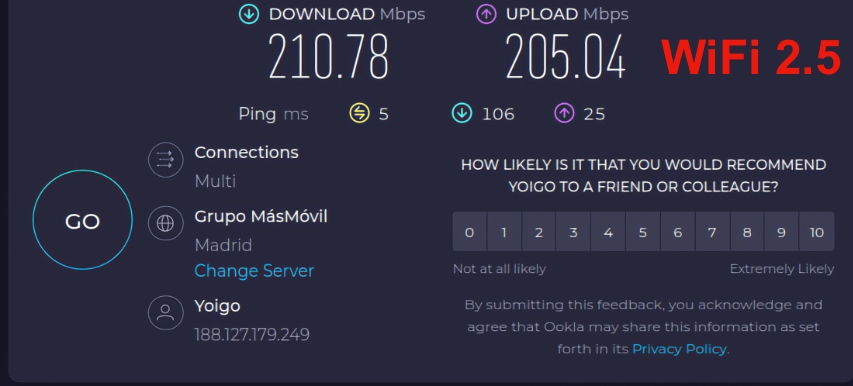Click the Grupo MásMóvil server name

pyautogui.click(x=261, y=216)
